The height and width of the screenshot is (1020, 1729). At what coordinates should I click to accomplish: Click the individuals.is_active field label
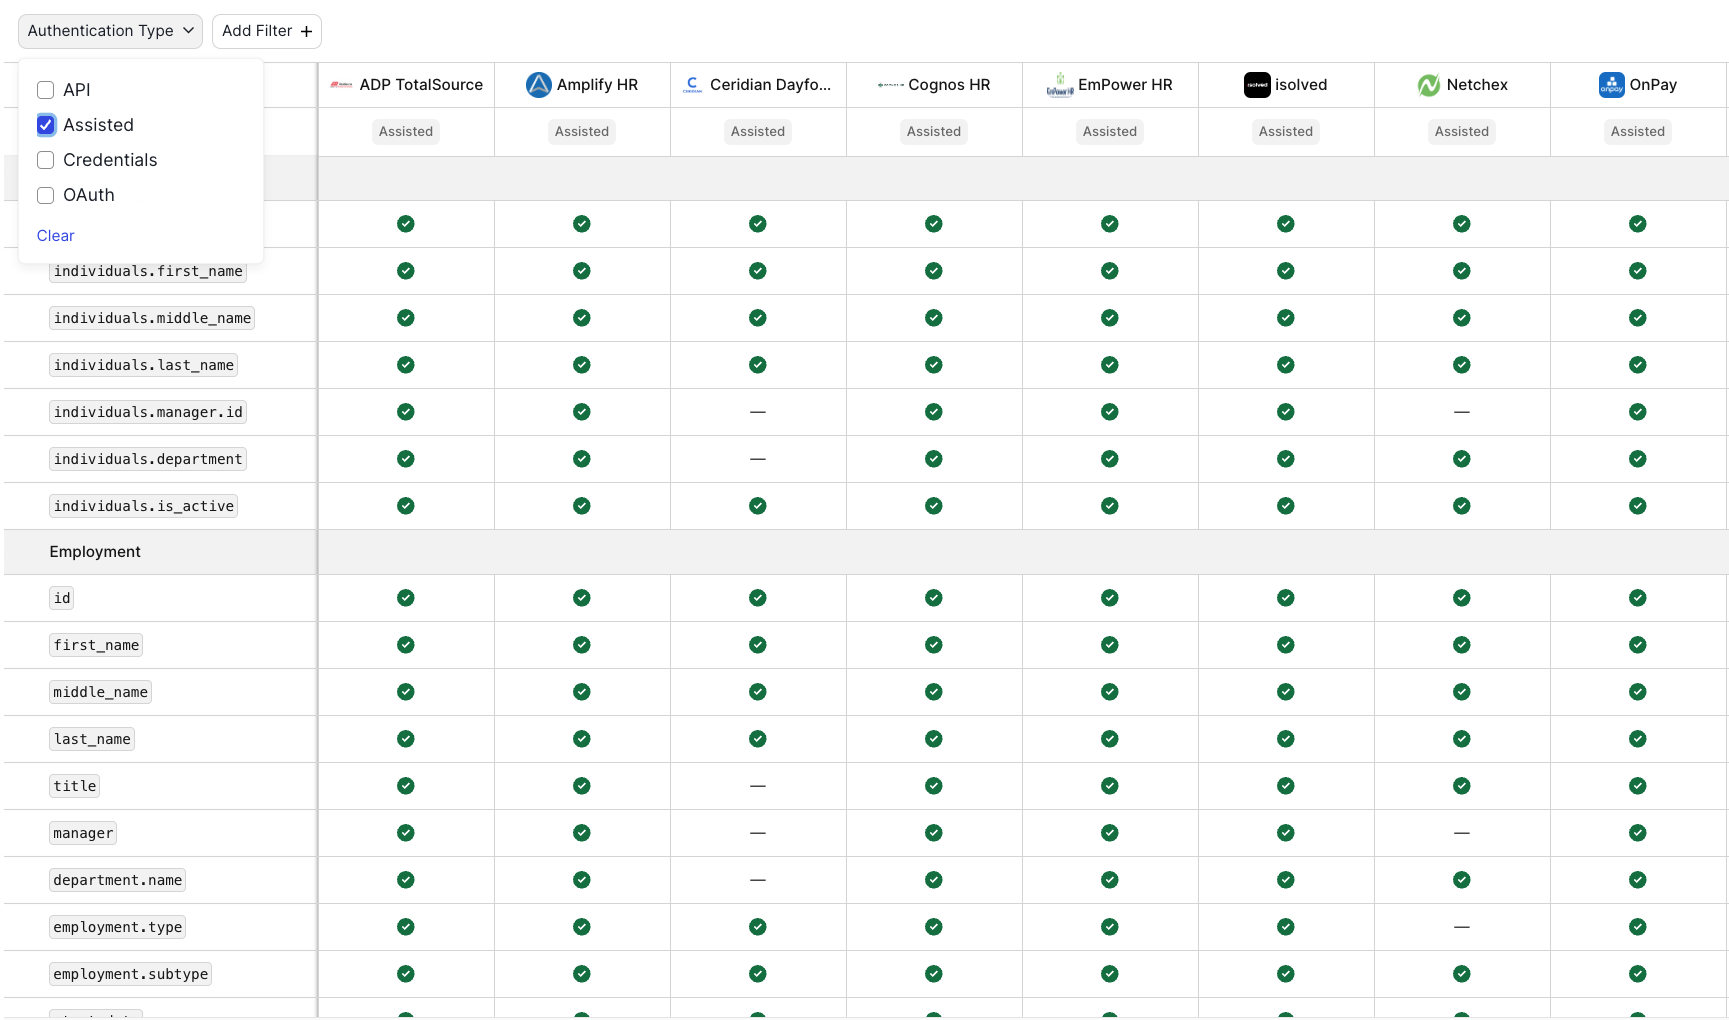pos(144,506)
